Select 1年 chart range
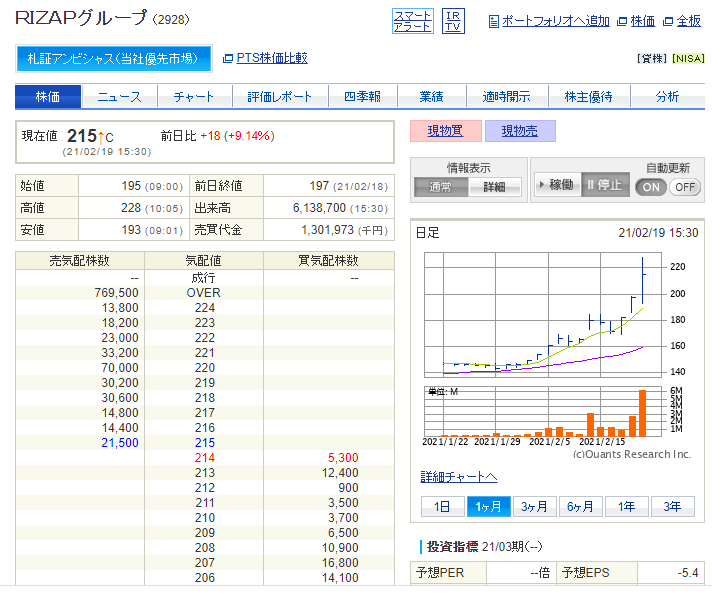This screenshot has width=712, height=609. click(626, 506)
